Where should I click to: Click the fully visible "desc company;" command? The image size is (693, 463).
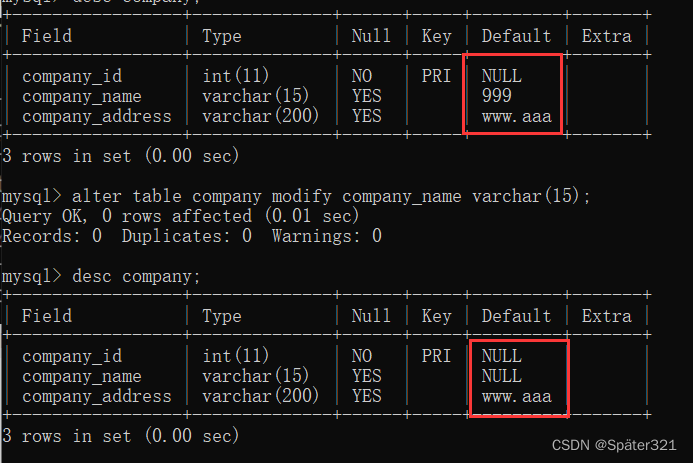101,276
